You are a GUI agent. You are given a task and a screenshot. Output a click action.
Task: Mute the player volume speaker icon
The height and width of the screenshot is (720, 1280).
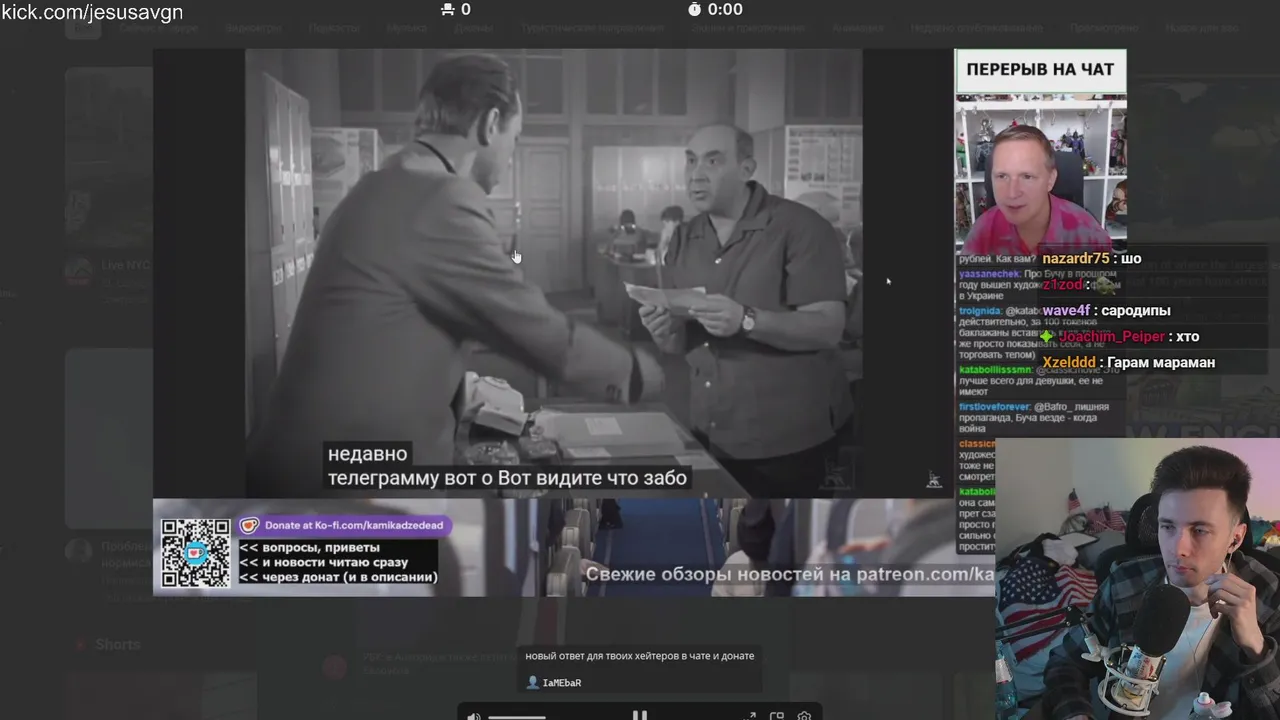474,716
